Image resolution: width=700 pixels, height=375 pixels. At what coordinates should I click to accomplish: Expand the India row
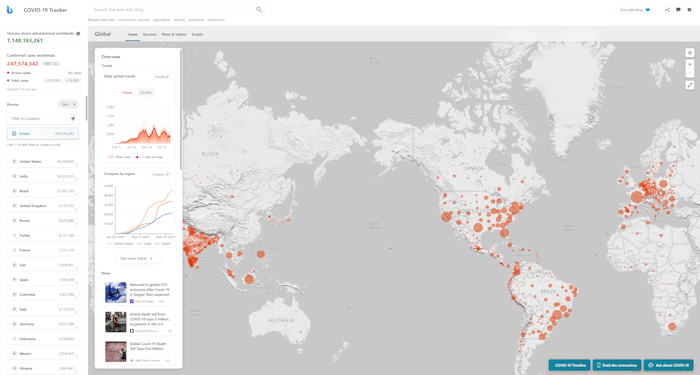[14, 176]
